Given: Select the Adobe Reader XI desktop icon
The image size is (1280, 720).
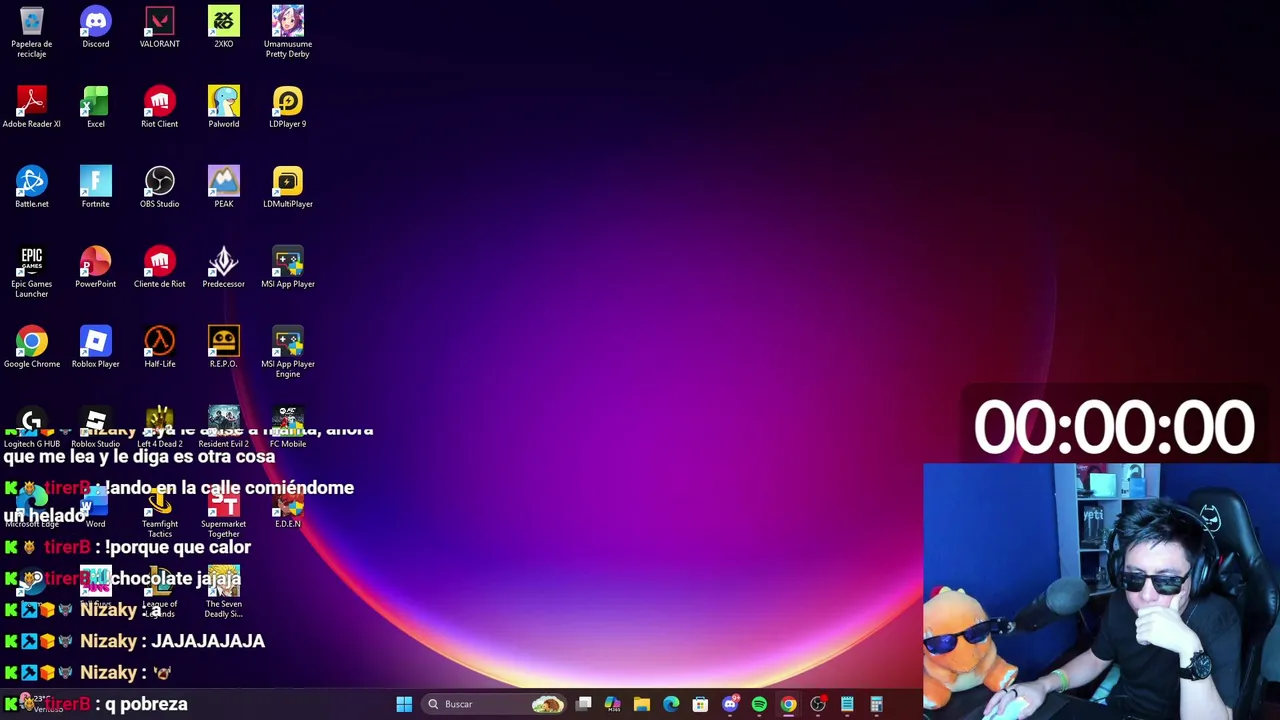Looking at the screenshot, I should (x=32, y=107).
